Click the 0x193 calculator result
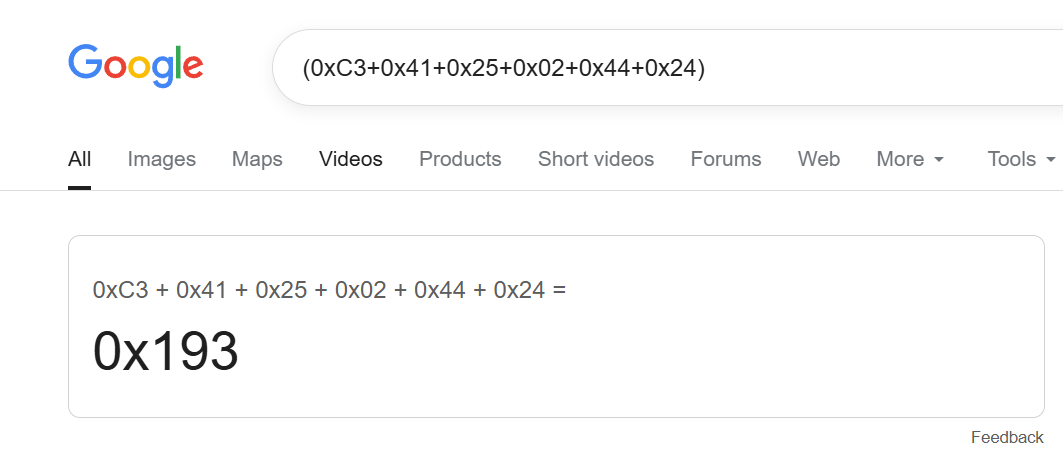The height and width of the screenshot is (473, 1063). (x=166, y=351)
